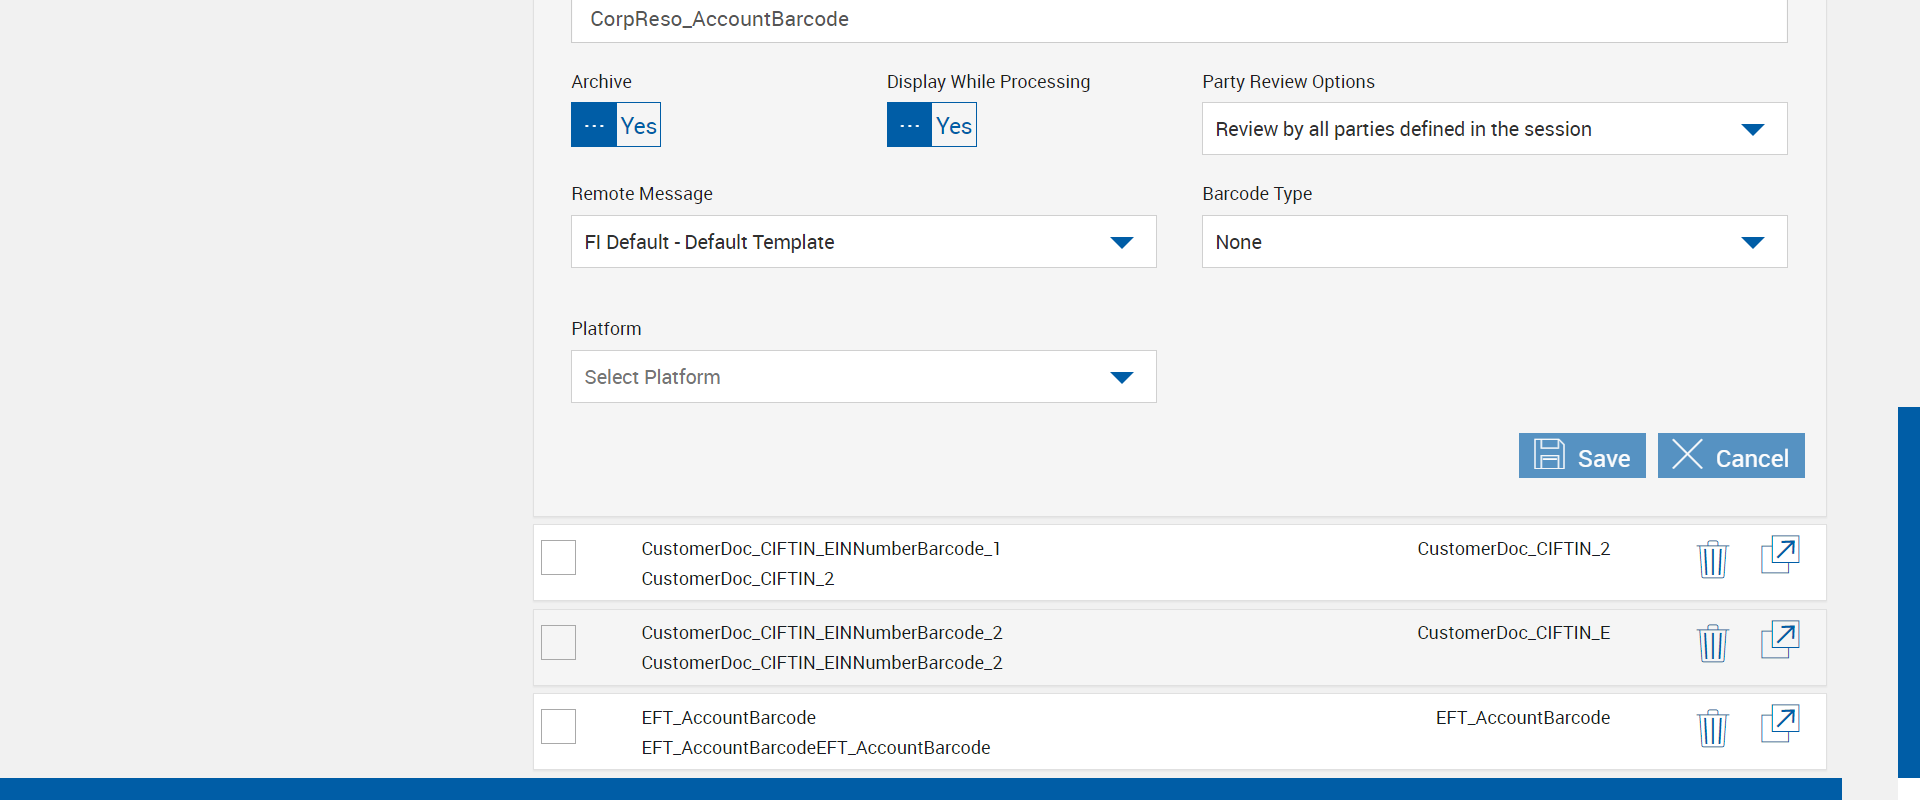This screenshot has width=1920, height=800.
Task: Open the Party Review Options dropdown
Action: [x=1493, y=129]
